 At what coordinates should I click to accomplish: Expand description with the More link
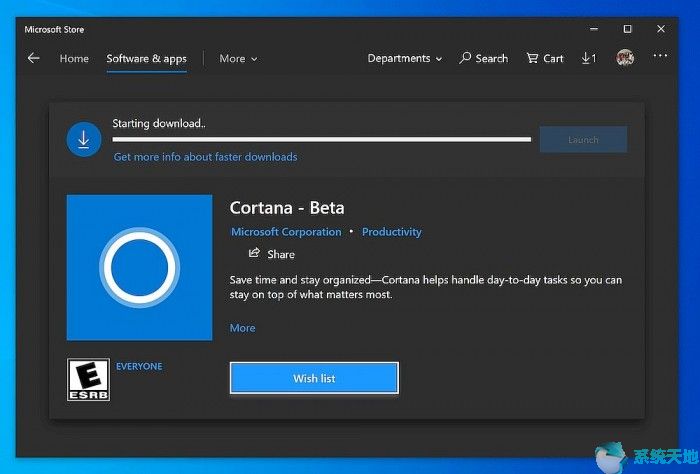point(242,328)
